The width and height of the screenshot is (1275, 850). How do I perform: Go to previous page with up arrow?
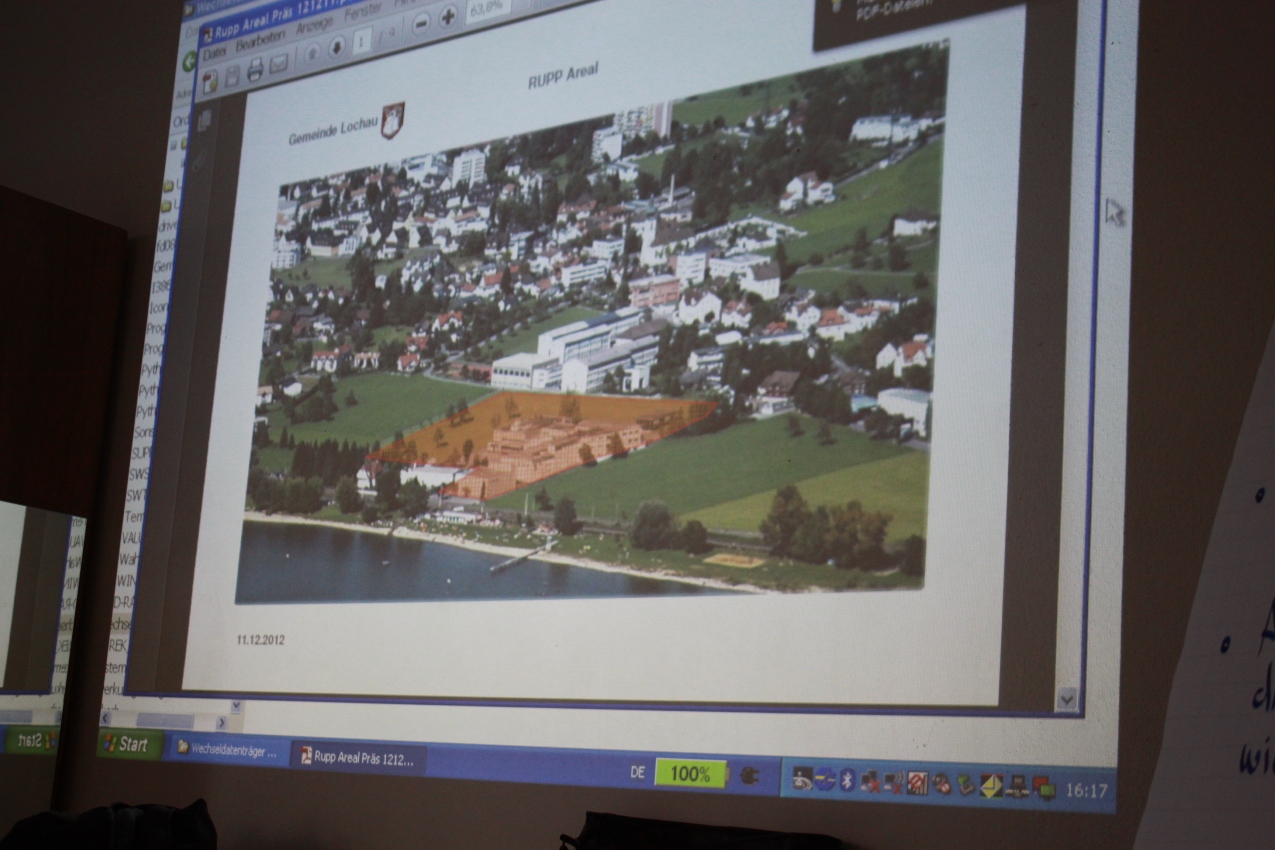click(311, 54)
